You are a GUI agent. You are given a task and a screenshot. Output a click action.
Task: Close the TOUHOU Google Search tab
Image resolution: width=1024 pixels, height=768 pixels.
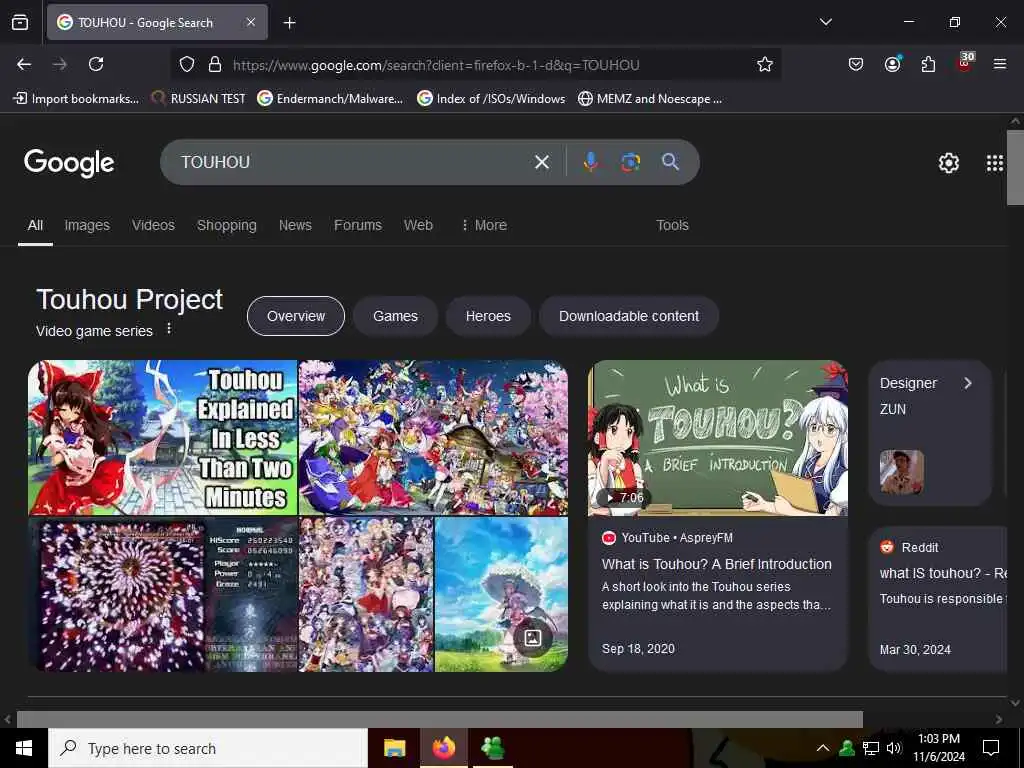click(x=251, y=22)
